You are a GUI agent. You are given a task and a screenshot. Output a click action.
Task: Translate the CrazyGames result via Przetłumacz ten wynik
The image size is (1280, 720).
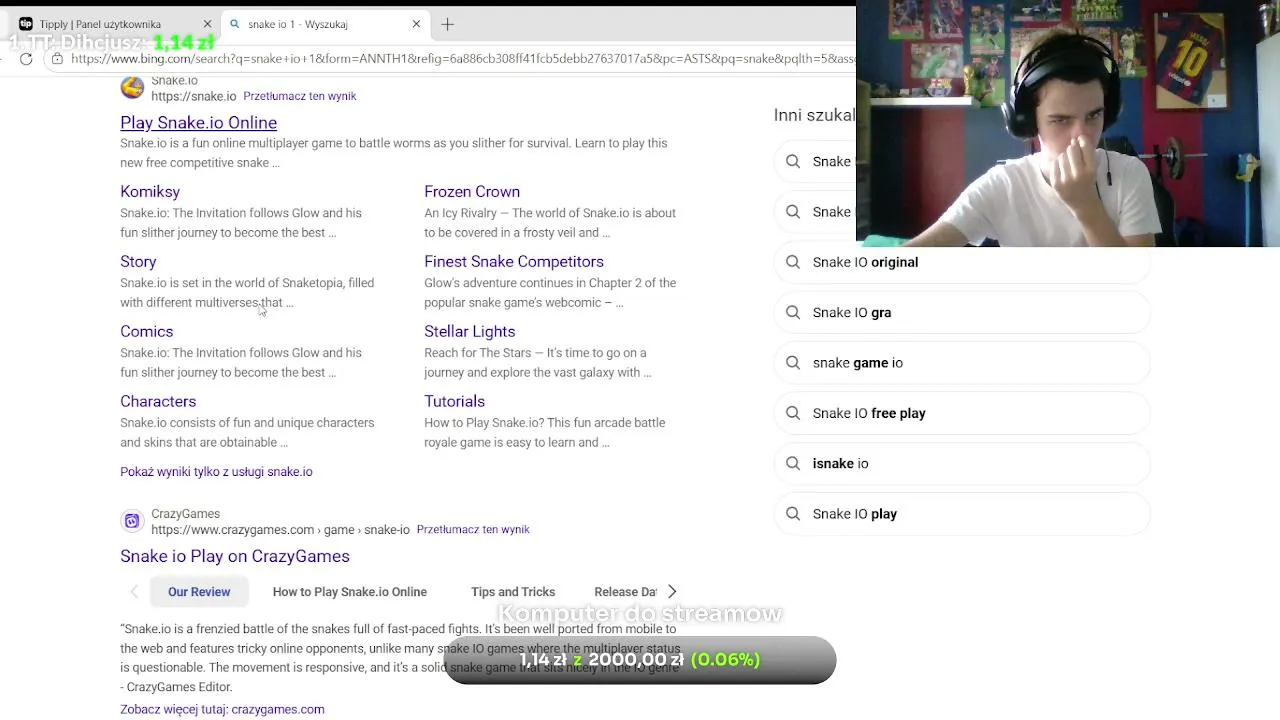point(473,529)
